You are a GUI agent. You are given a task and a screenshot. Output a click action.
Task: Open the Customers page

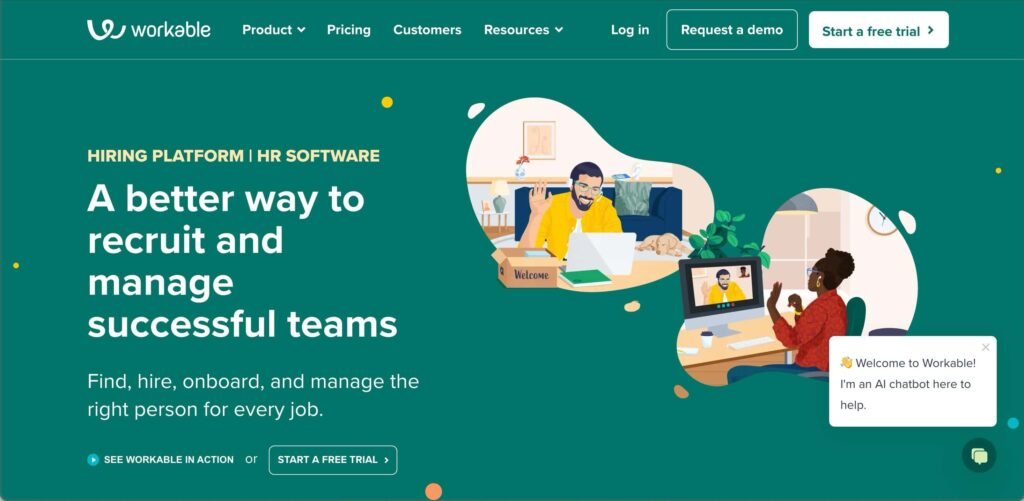(x=427, y=30)
